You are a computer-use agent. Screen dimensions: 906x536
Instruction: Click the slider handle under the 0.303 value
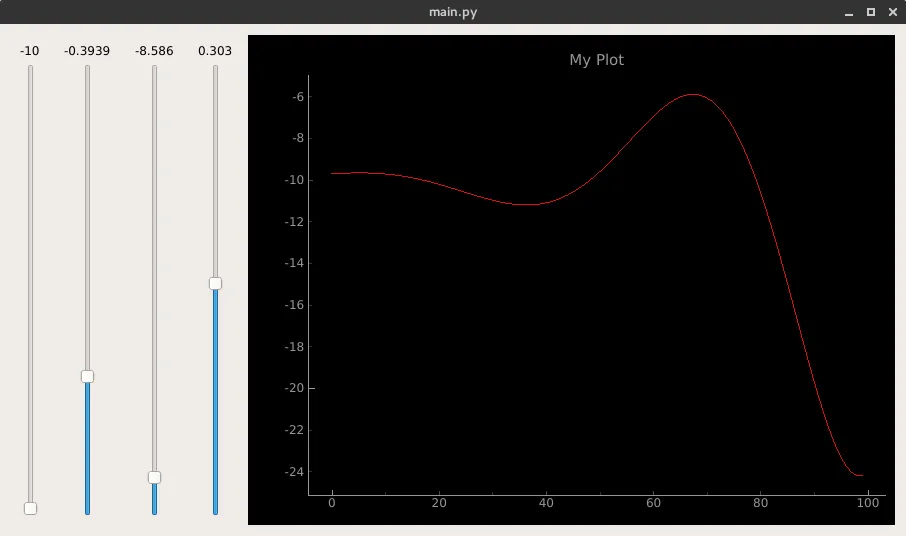tap(215, 283)
